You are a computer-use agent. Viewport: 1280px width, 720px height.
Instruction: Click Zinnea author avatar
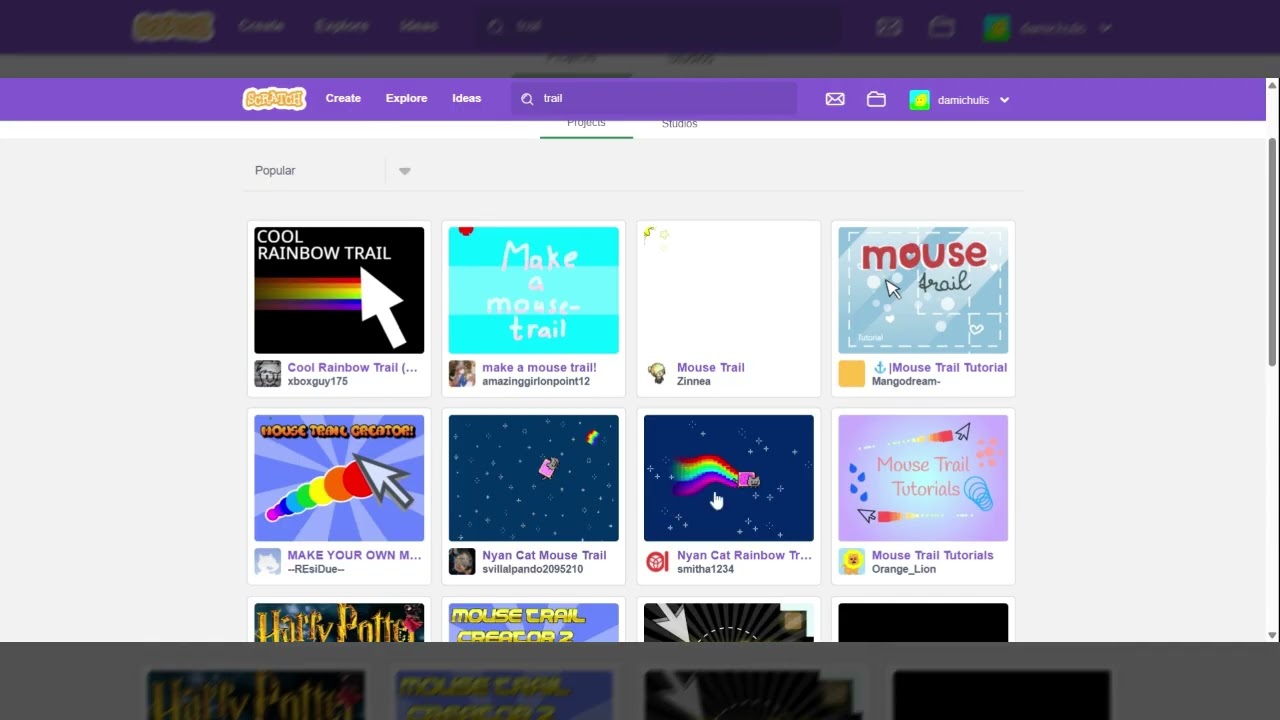pyautogui.click(x=657, y=373)
